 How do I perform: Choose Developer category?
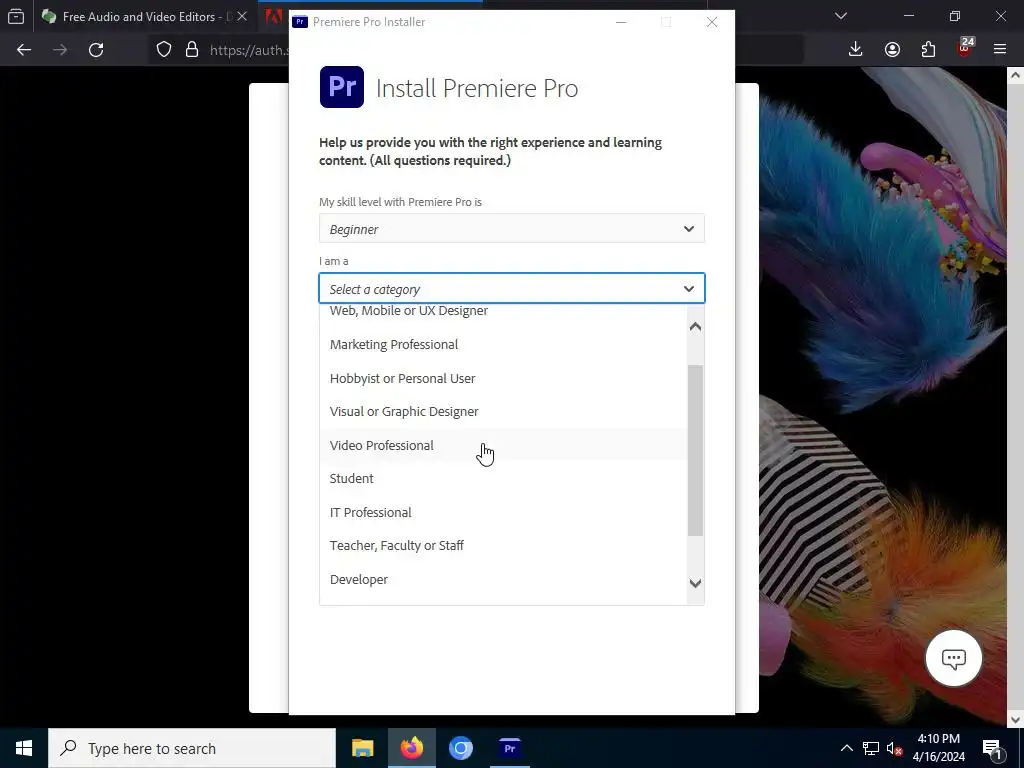[x=503, y=580]
